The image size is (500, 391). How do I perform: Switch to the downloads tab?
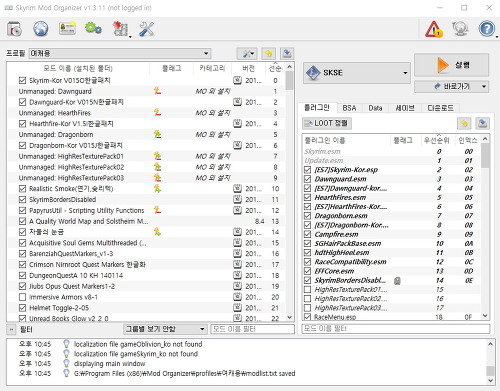(440, 108)
